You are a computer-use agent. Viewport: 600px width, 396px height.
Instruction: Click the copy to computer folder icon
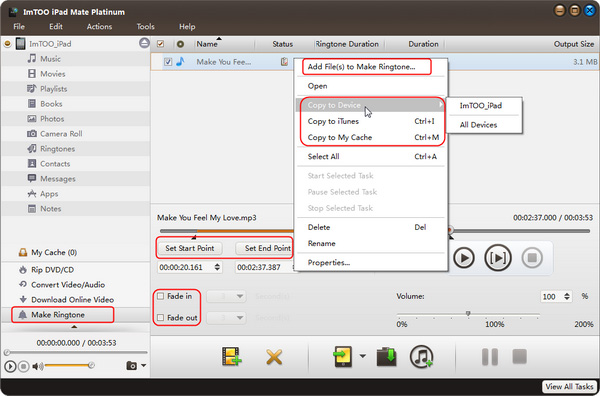(x=386, y=357)
